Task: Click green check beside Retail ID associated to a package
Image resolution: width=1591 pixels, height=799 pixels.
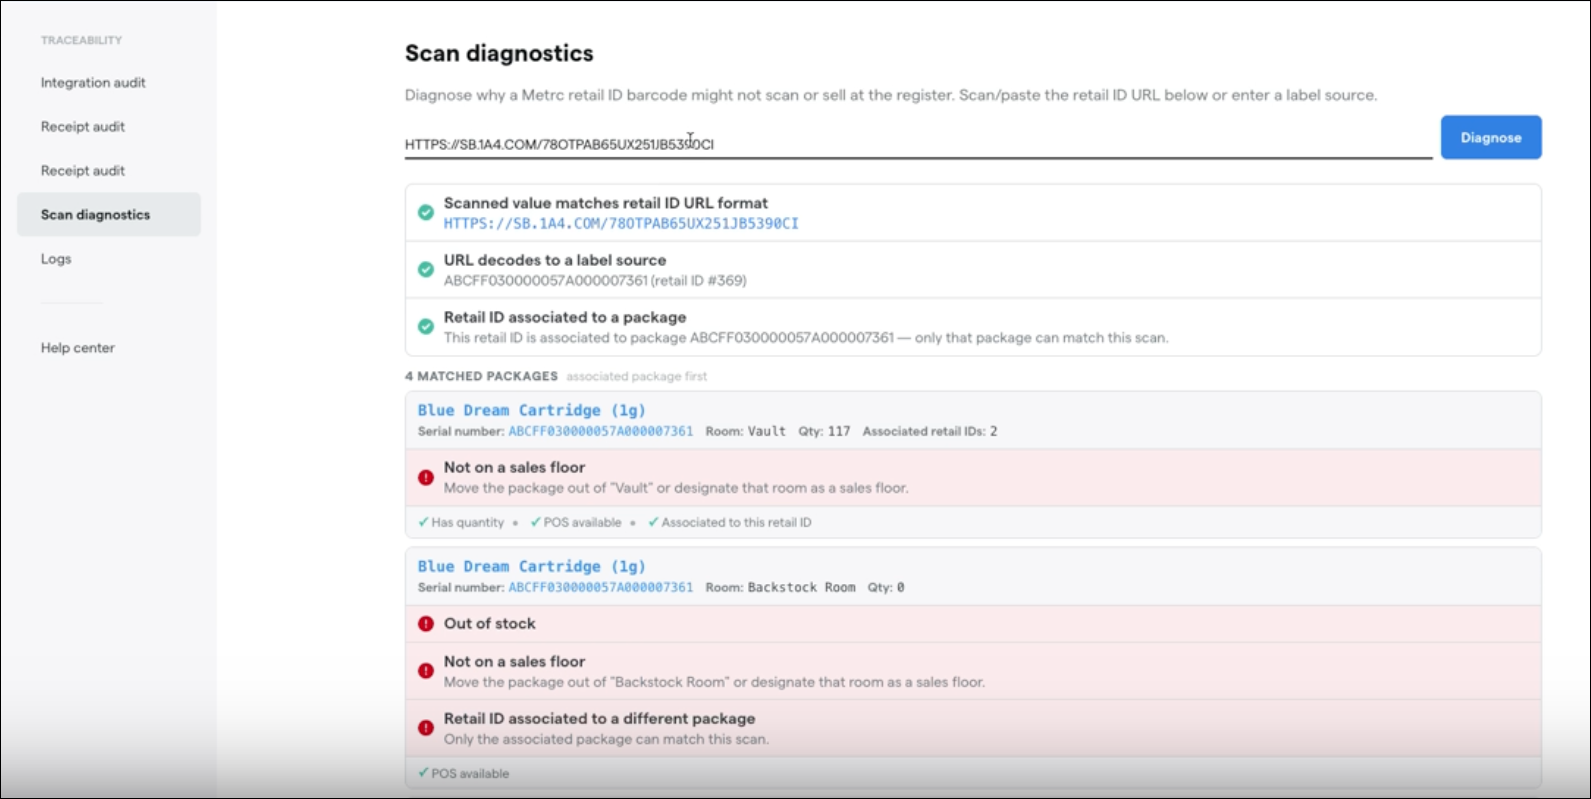Action: (426, 327)
